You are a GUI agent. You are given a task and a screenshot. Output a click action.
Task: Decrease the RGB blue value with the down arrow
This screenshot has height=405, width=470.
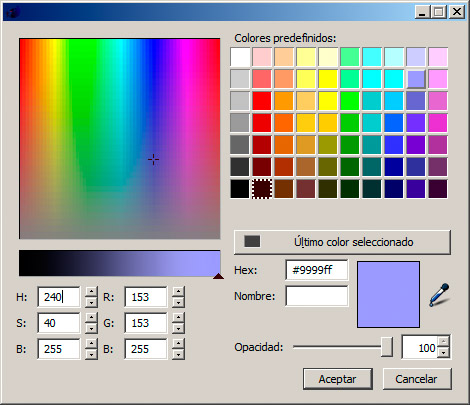[178, 354]
